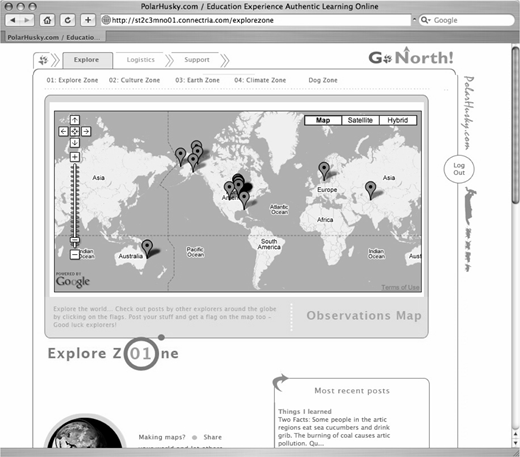Open the map Terms of Use link
520x457 pixels.
coord(400,287)
